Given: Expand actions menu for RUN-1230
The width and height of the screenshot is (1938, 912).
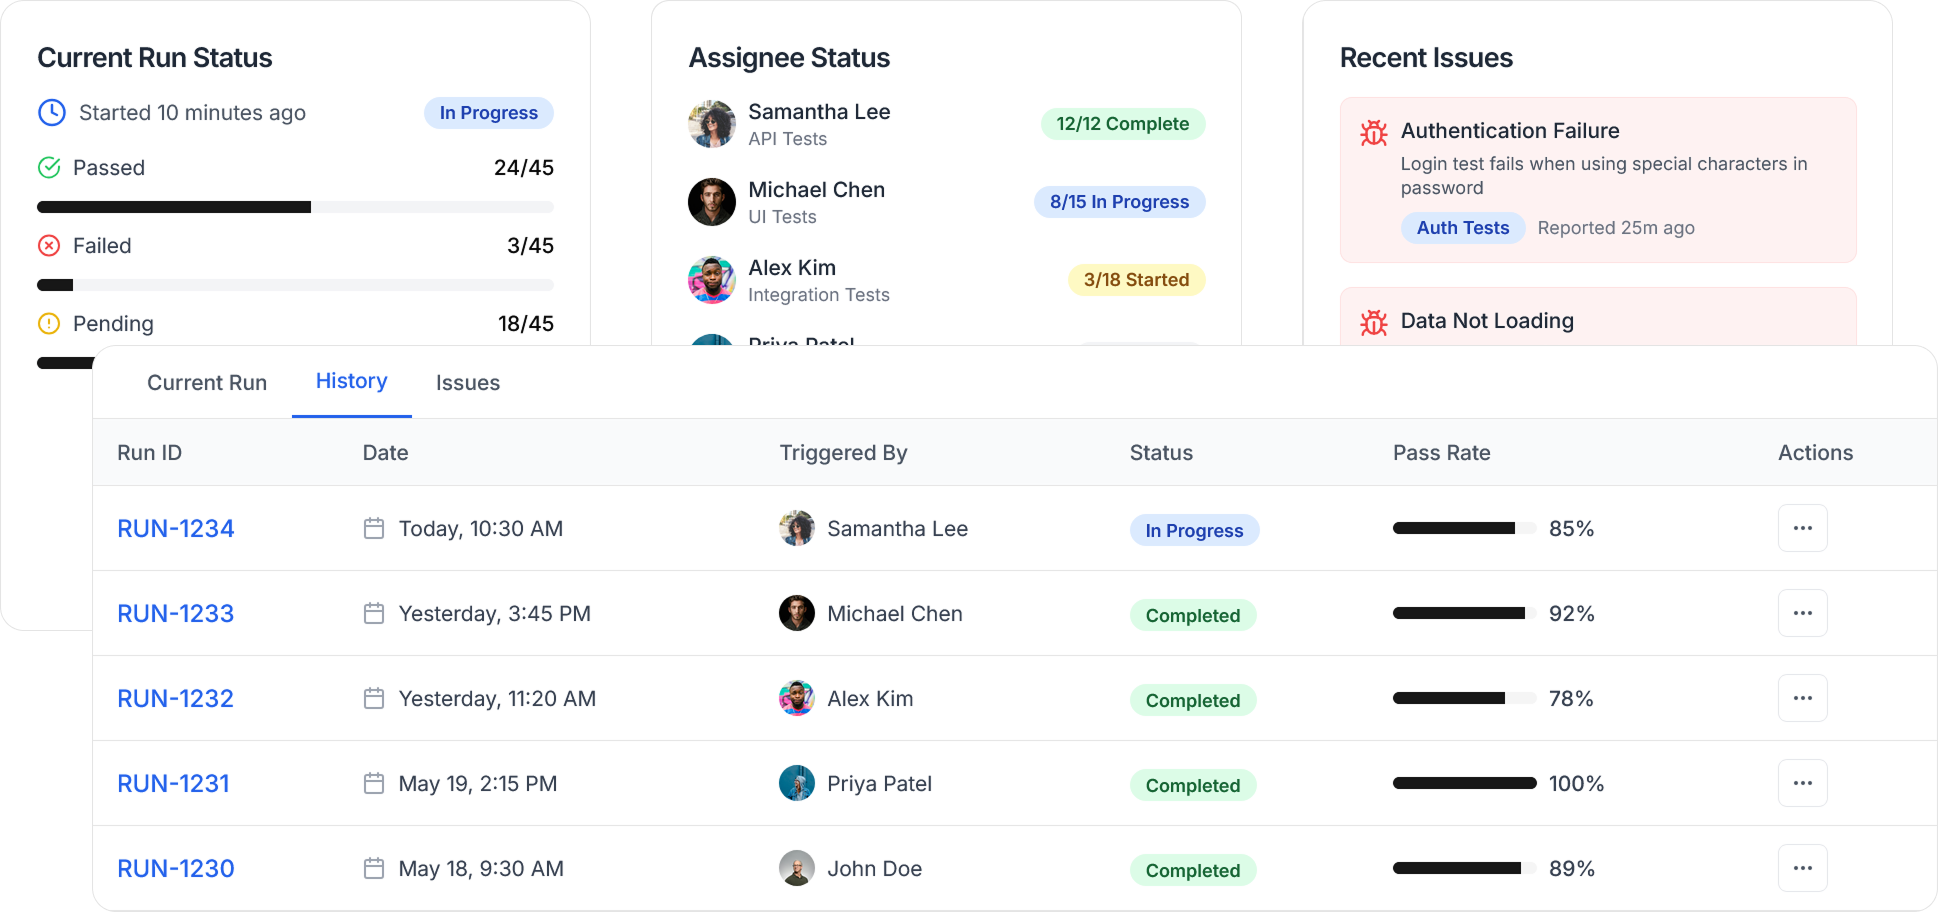Looking at the screenshot, I should pyautogui.click(x=1802, y=868).
